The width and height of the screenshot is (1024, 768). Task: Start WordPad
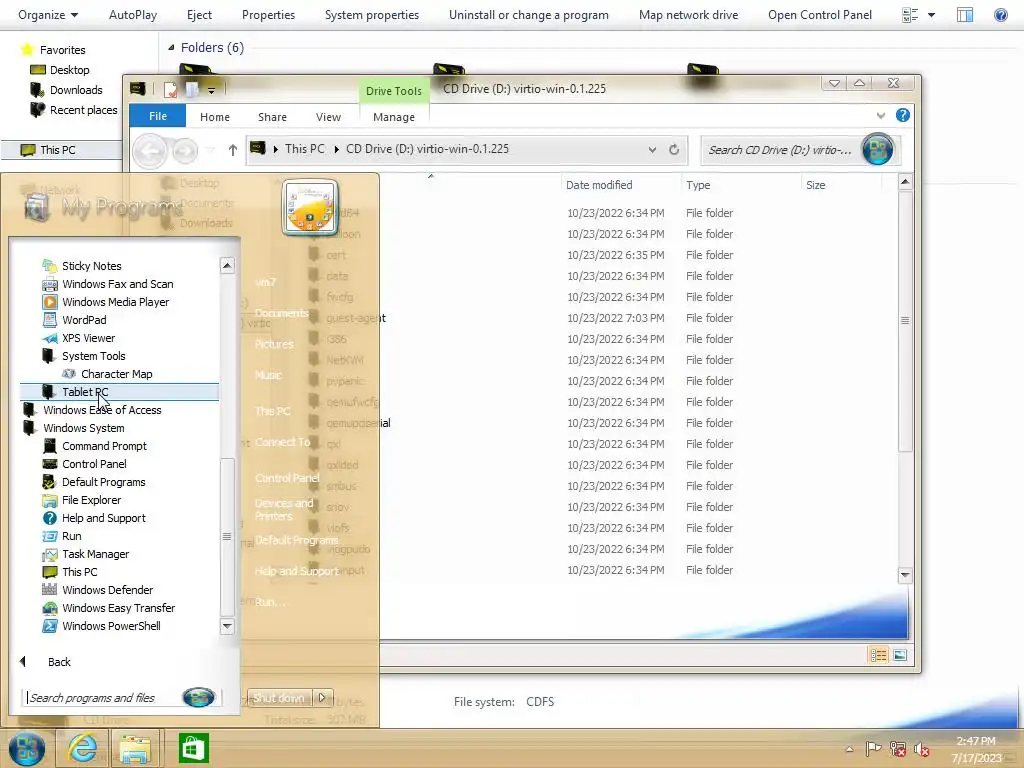coord(84,320)
